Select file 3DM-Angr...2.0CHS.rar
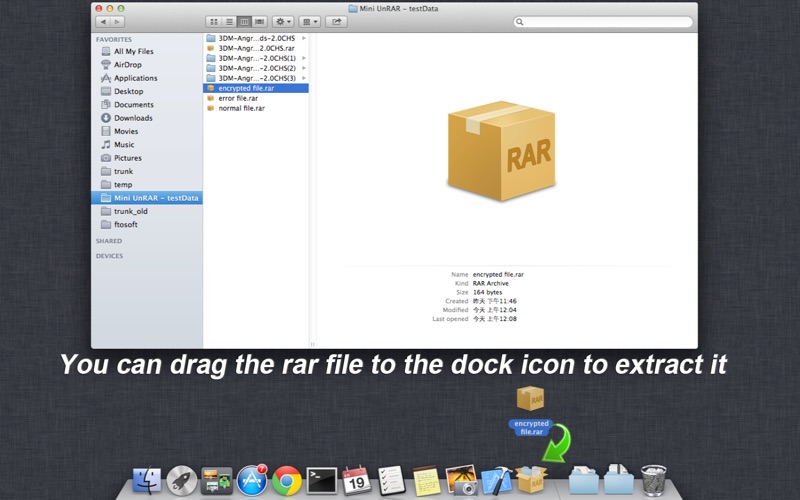 256,48
